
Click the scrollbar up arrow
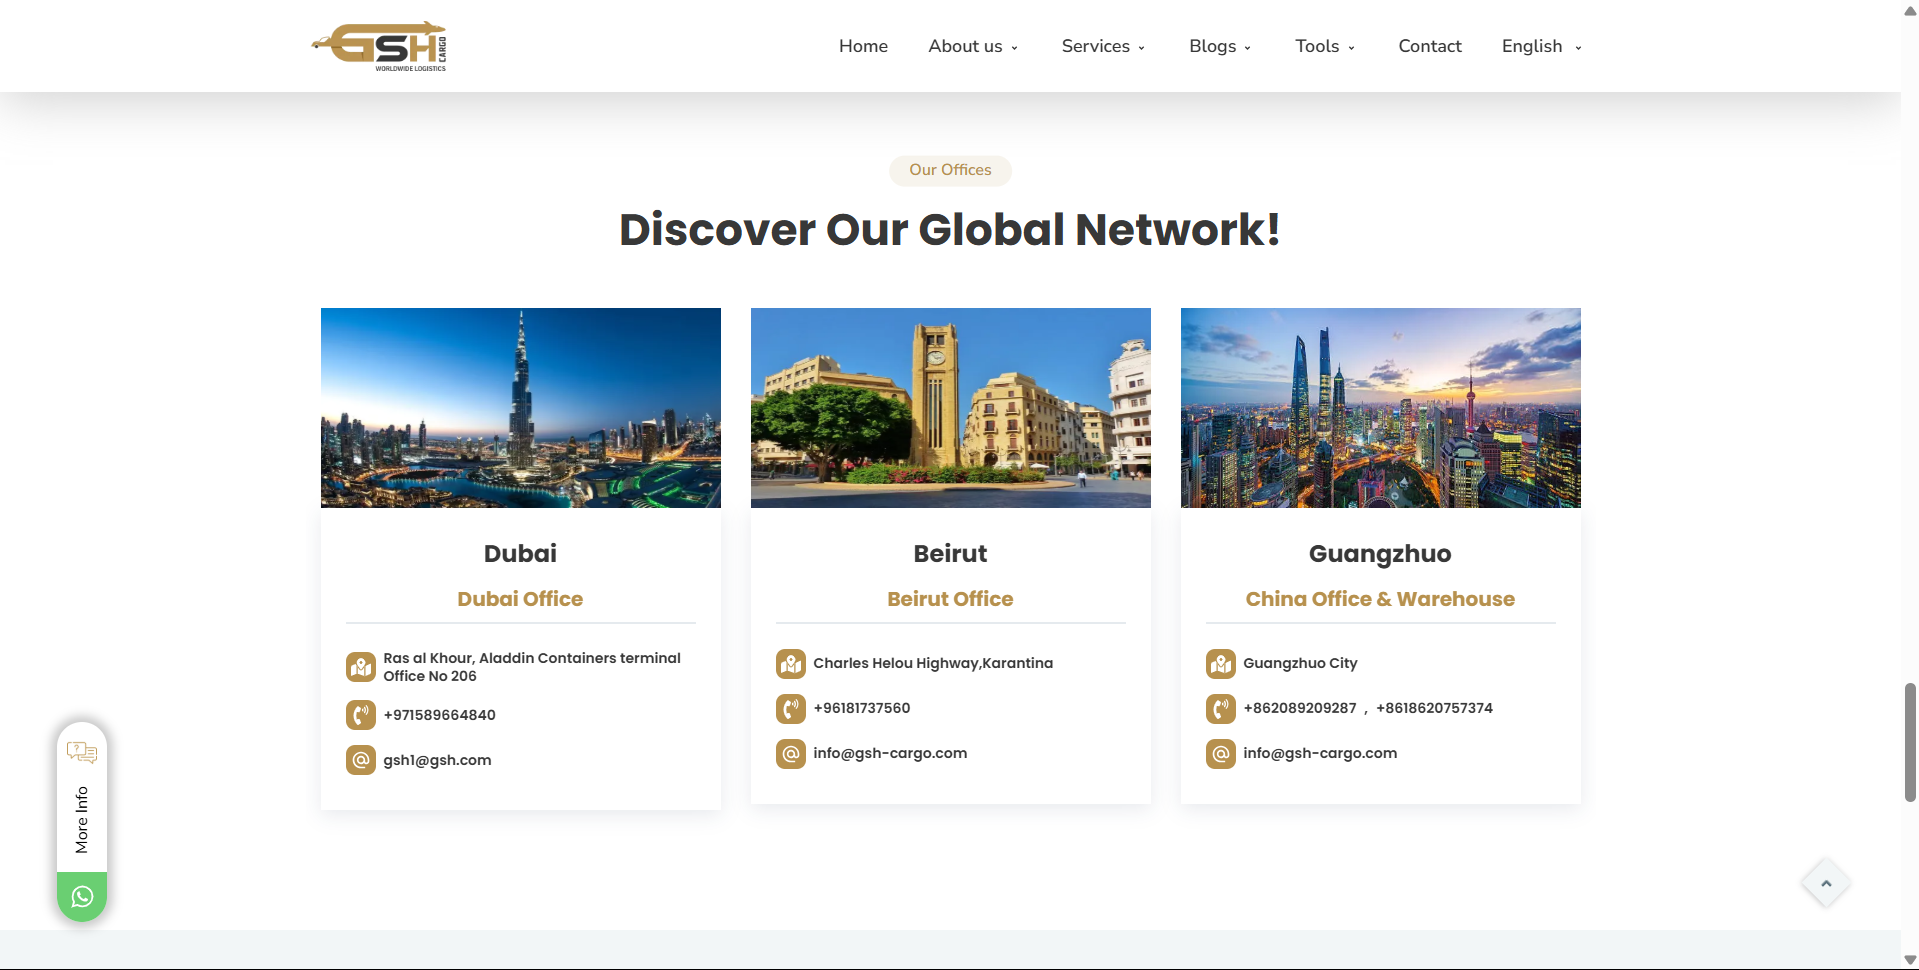click(1910, 10)
